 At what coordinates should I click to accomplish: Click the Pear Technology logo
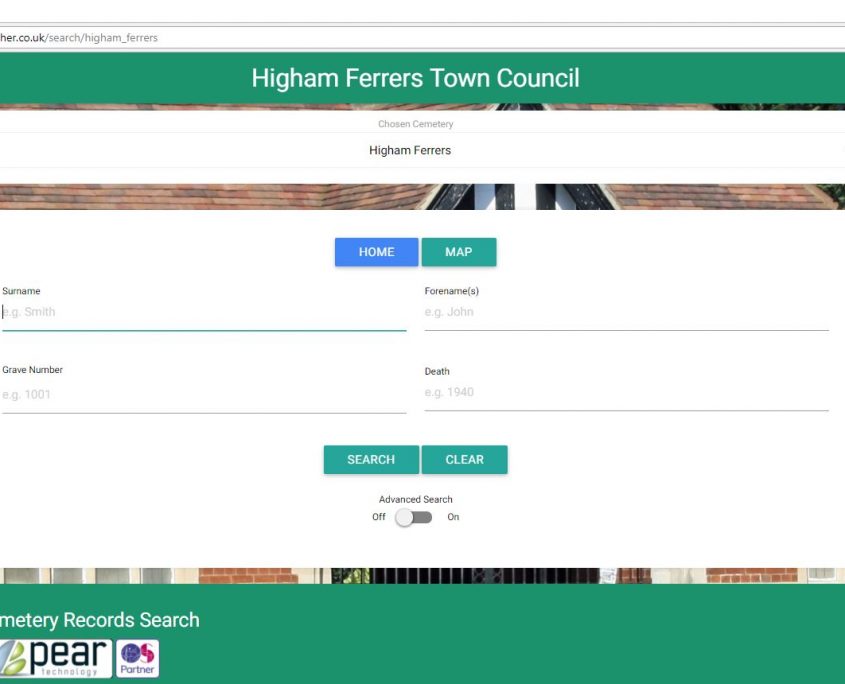coord(55,659)
